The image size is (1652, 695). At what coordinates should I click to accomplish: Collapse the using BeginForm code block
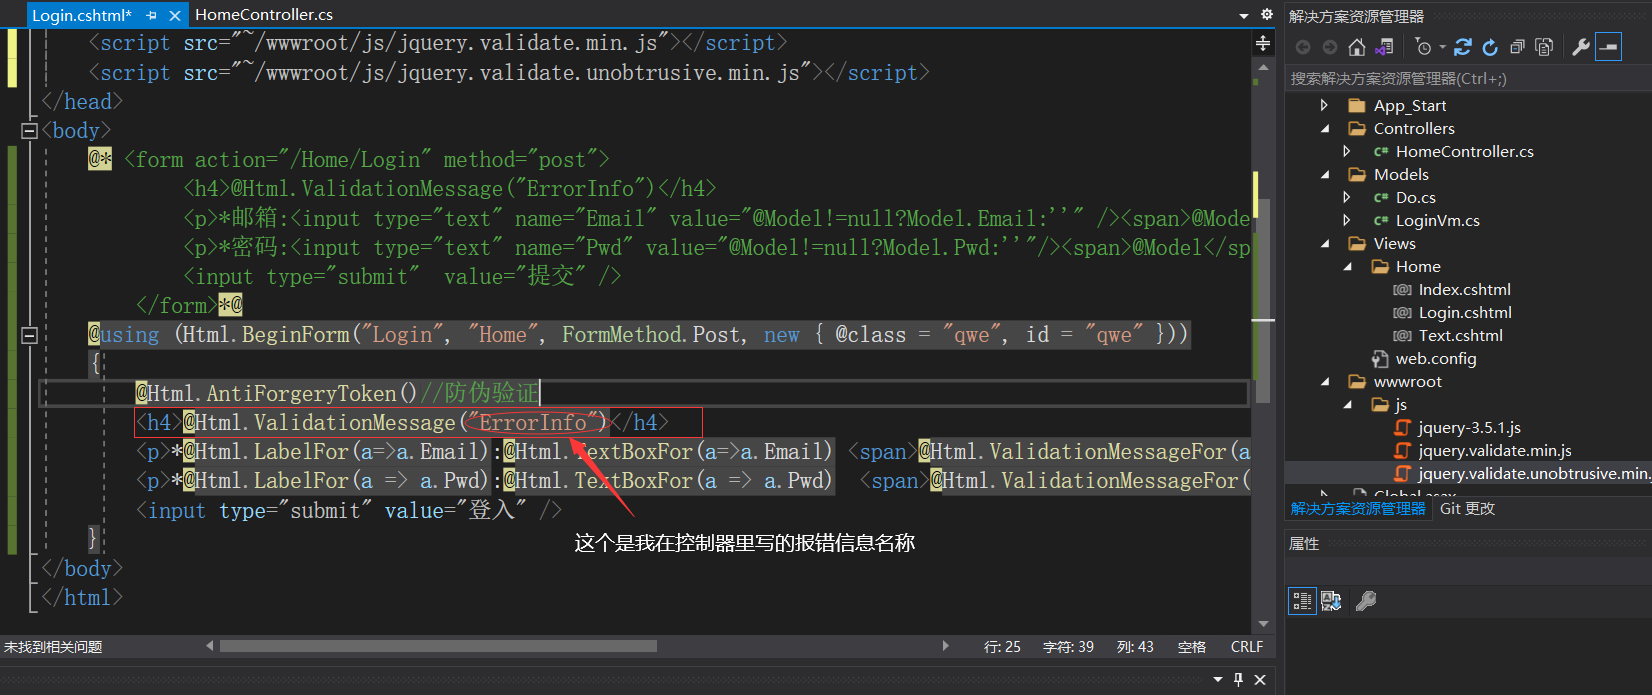(29, 335)
